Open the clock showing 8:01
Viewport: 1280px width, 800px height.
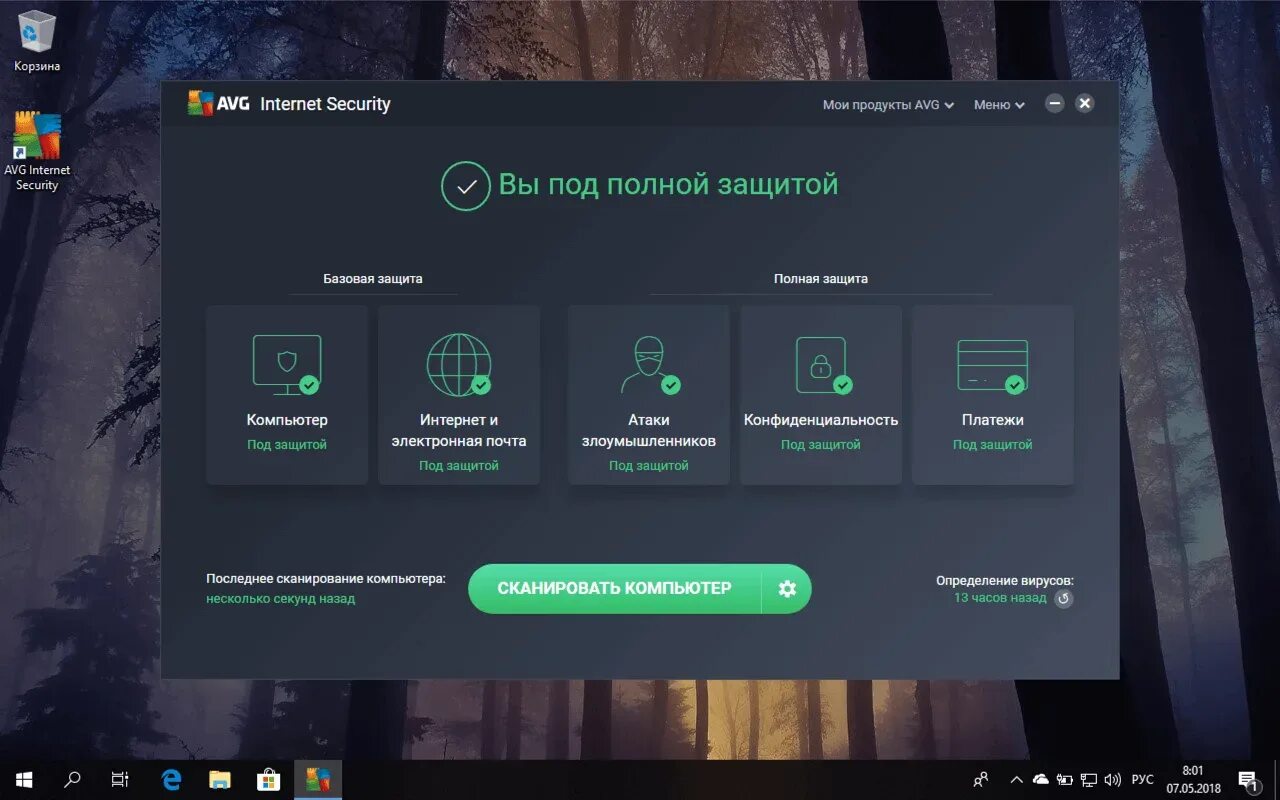[x=1193, y=780]
